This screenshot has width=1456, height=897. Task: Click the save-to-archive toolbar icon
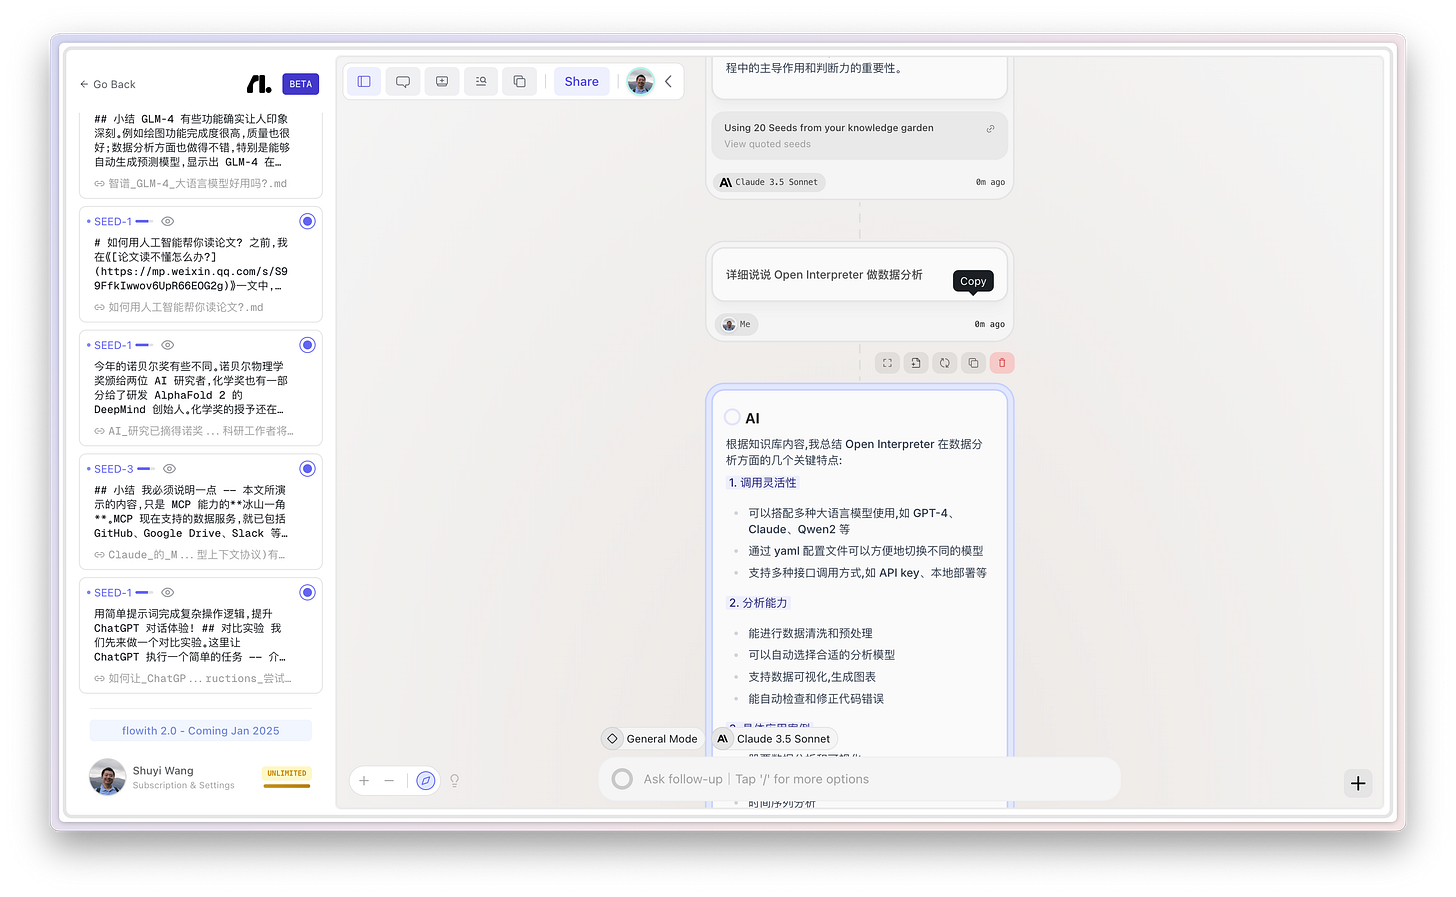pos(442,81)
